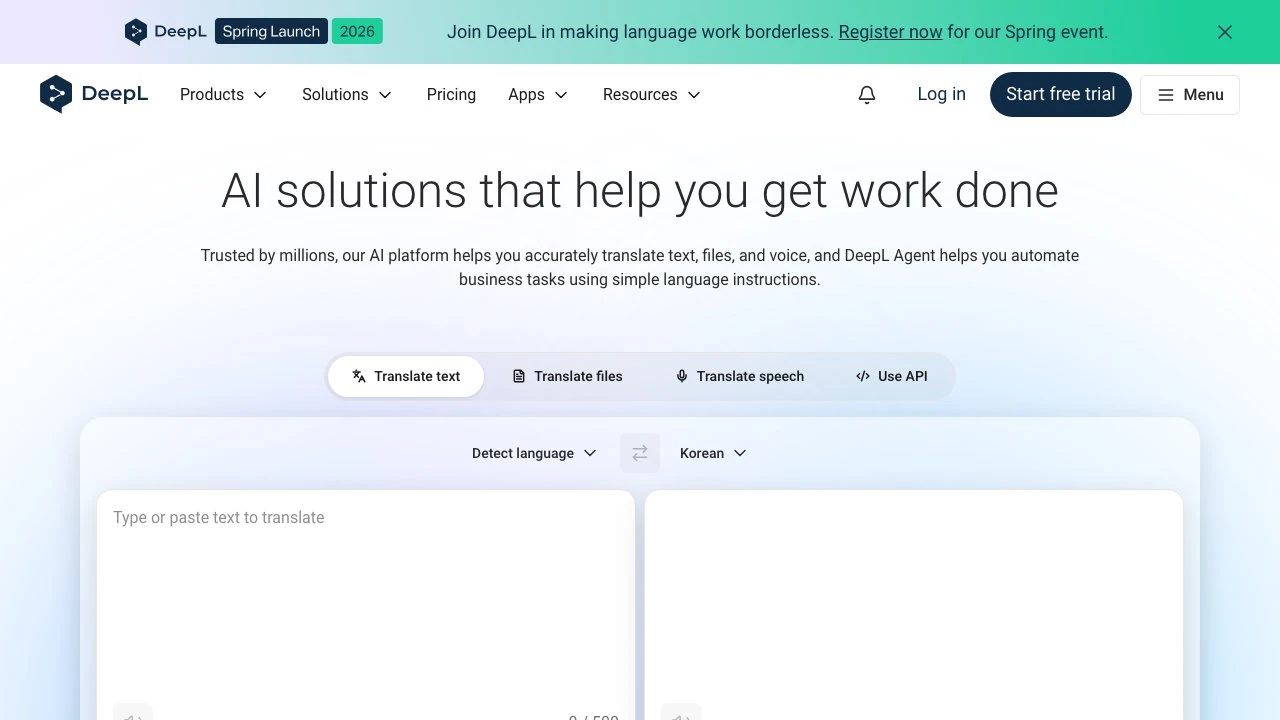Click the main headline about AI solutions

click(640, 190)
